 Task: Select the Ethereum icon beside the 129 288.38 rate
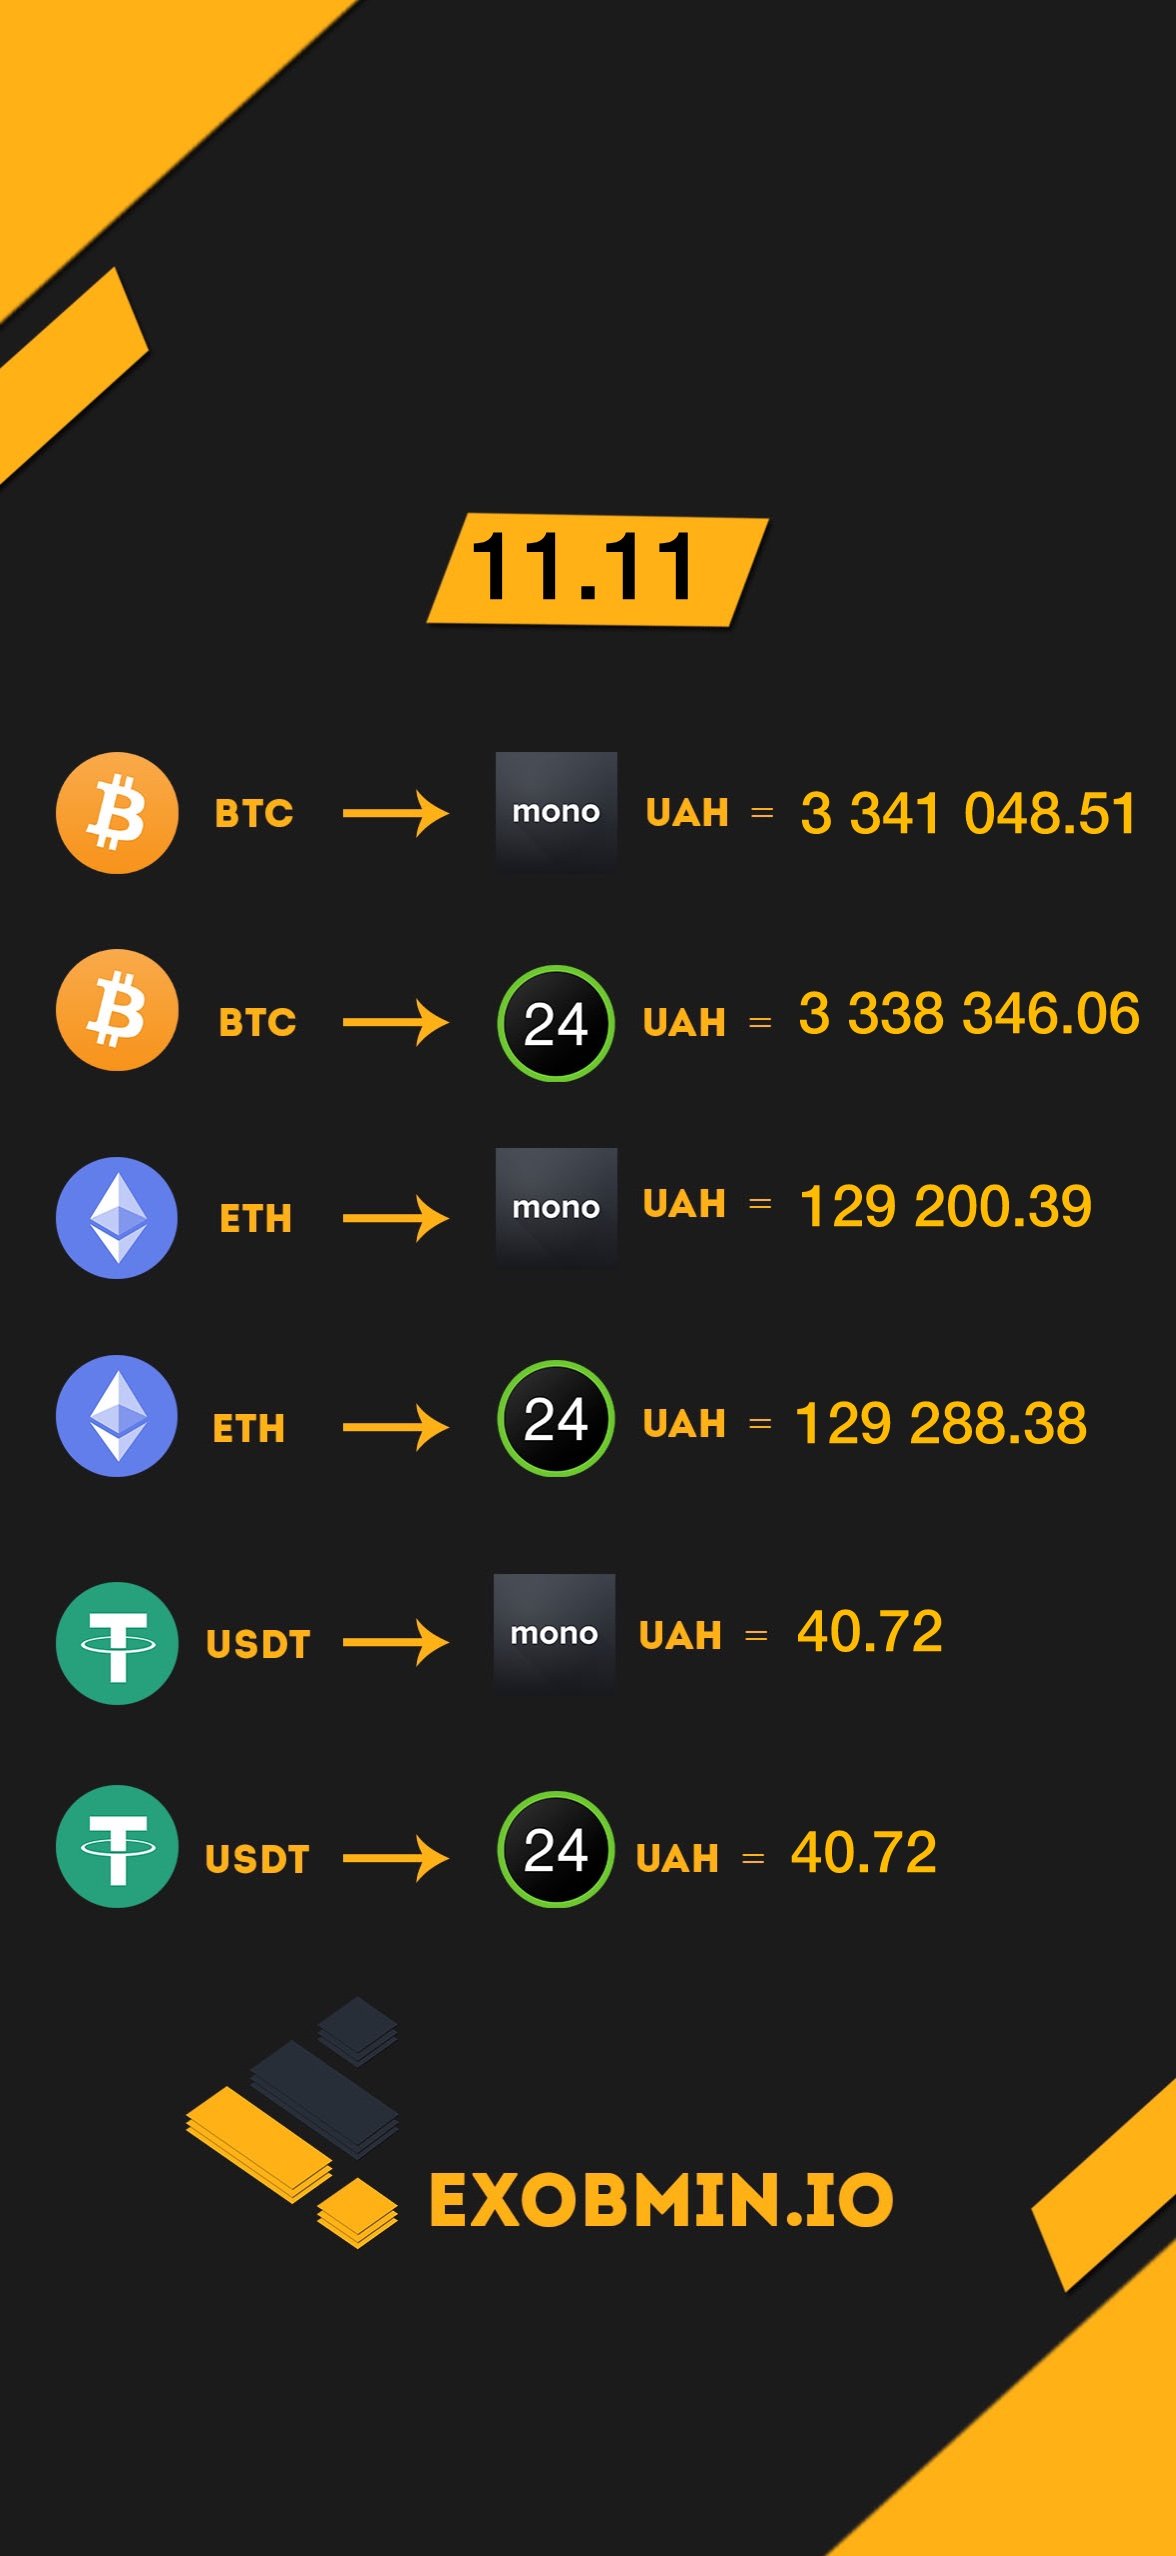tap(117, 1416)
